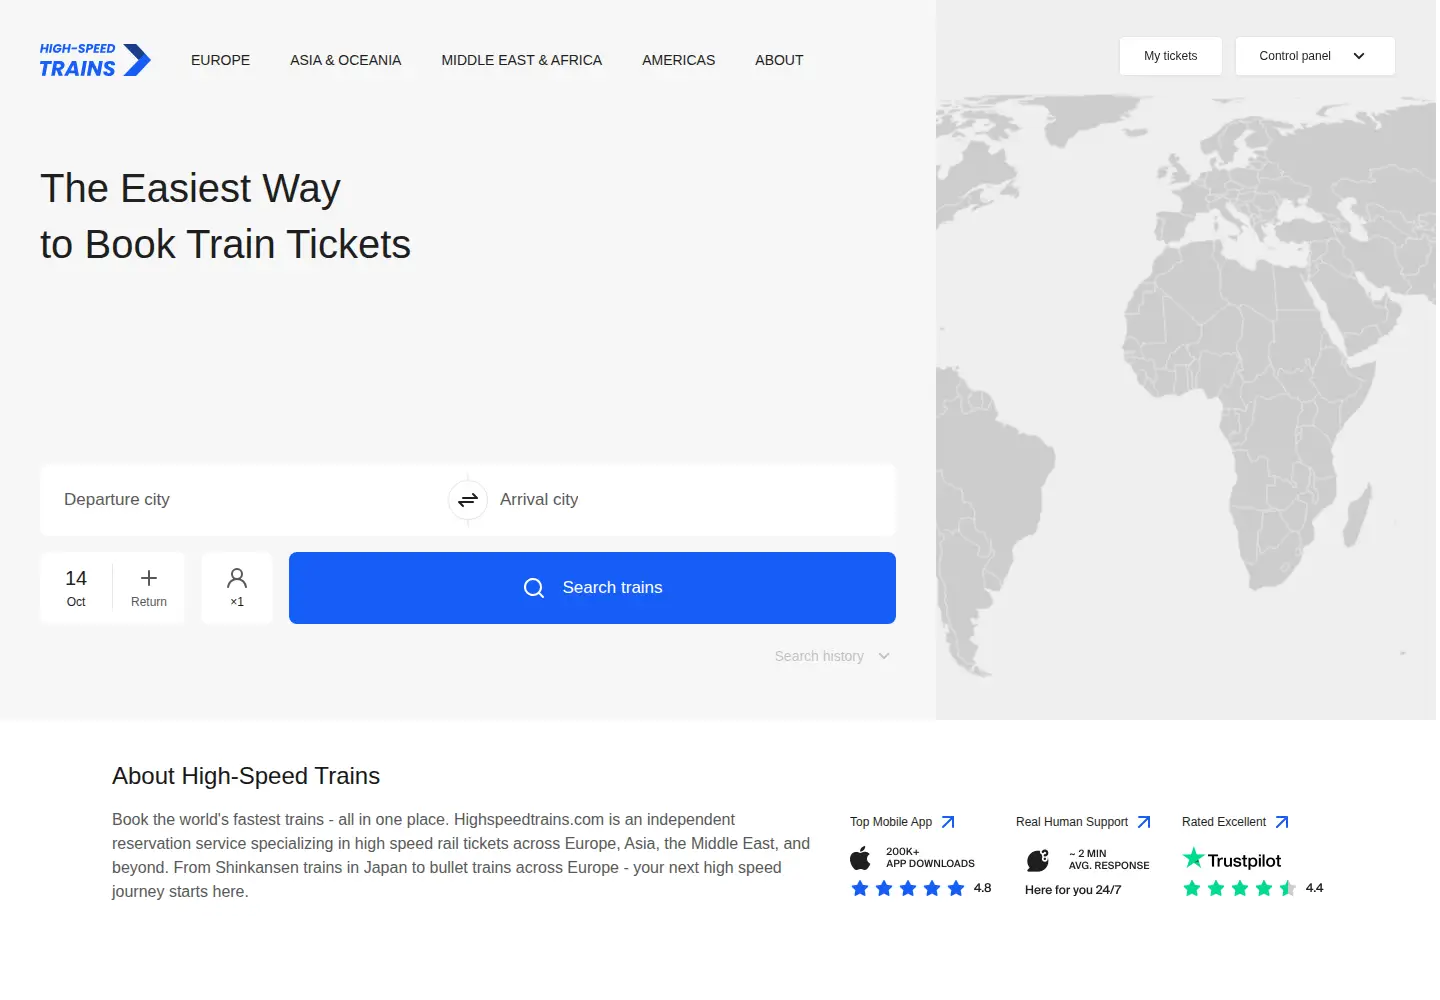The image size is (1440, 1000).
Task: Open Real Human Support arrow link
Action: [x=1144, y=822]
